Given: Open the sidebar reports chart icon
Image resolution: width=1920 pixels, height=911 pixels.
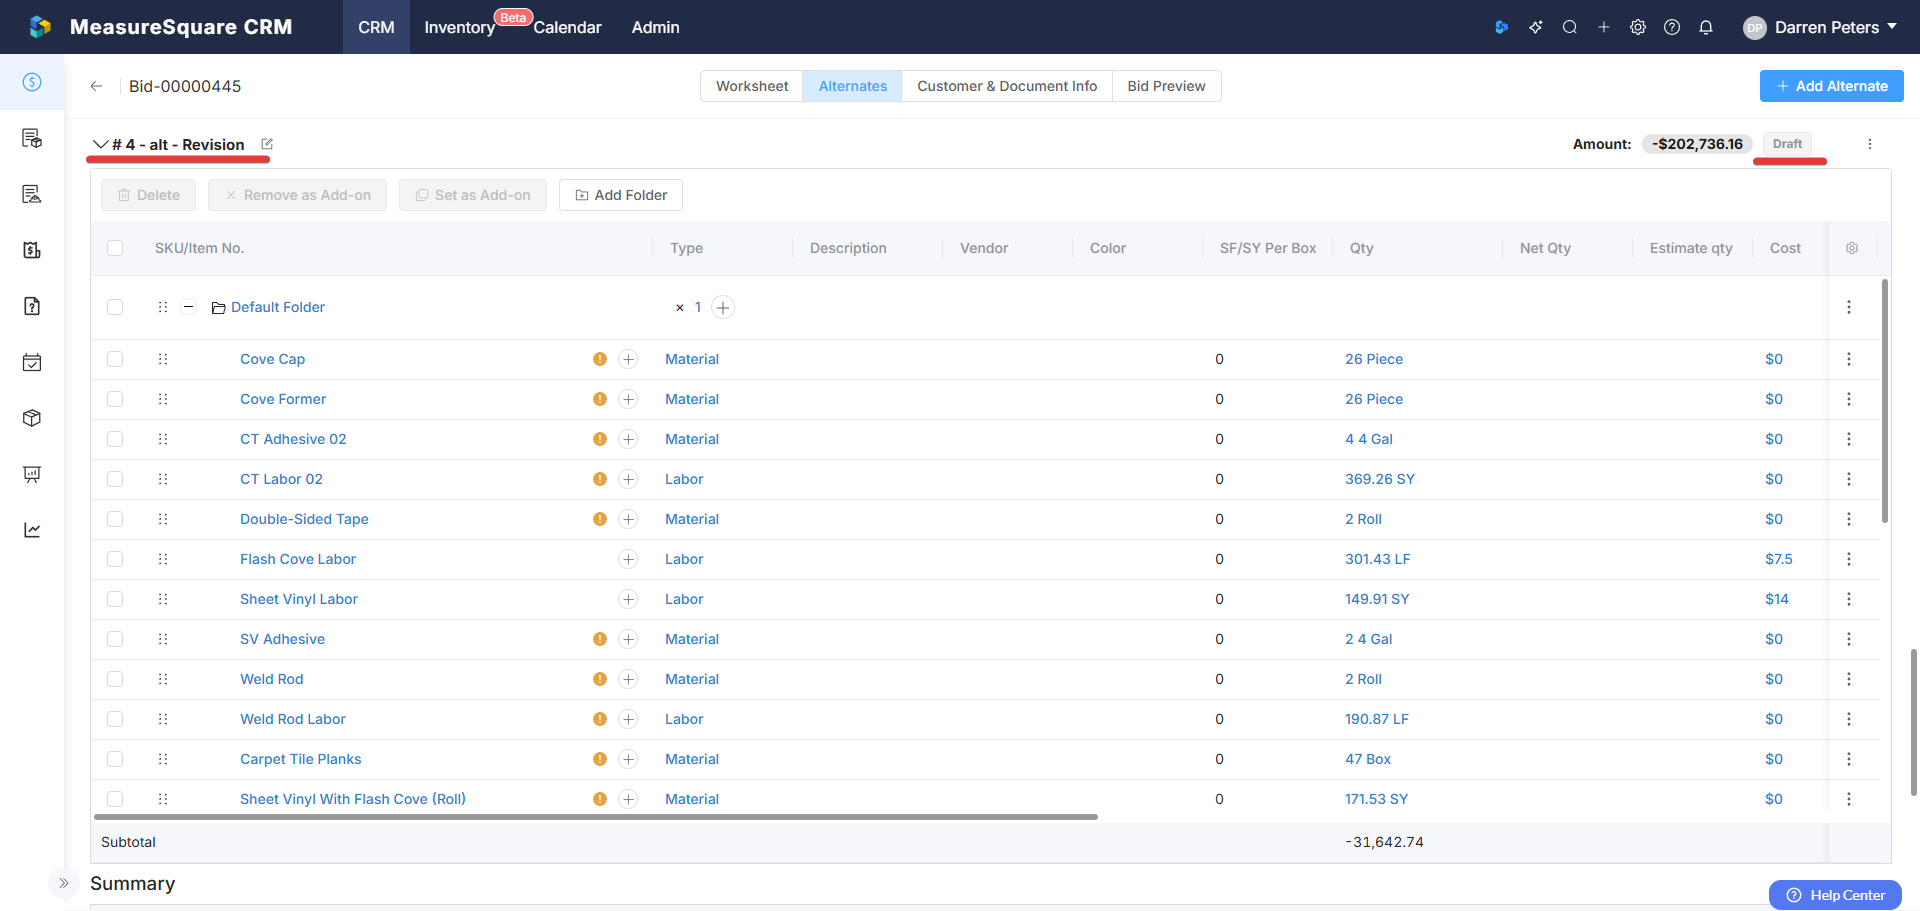Looking at the screenshot, I should 32,530.
